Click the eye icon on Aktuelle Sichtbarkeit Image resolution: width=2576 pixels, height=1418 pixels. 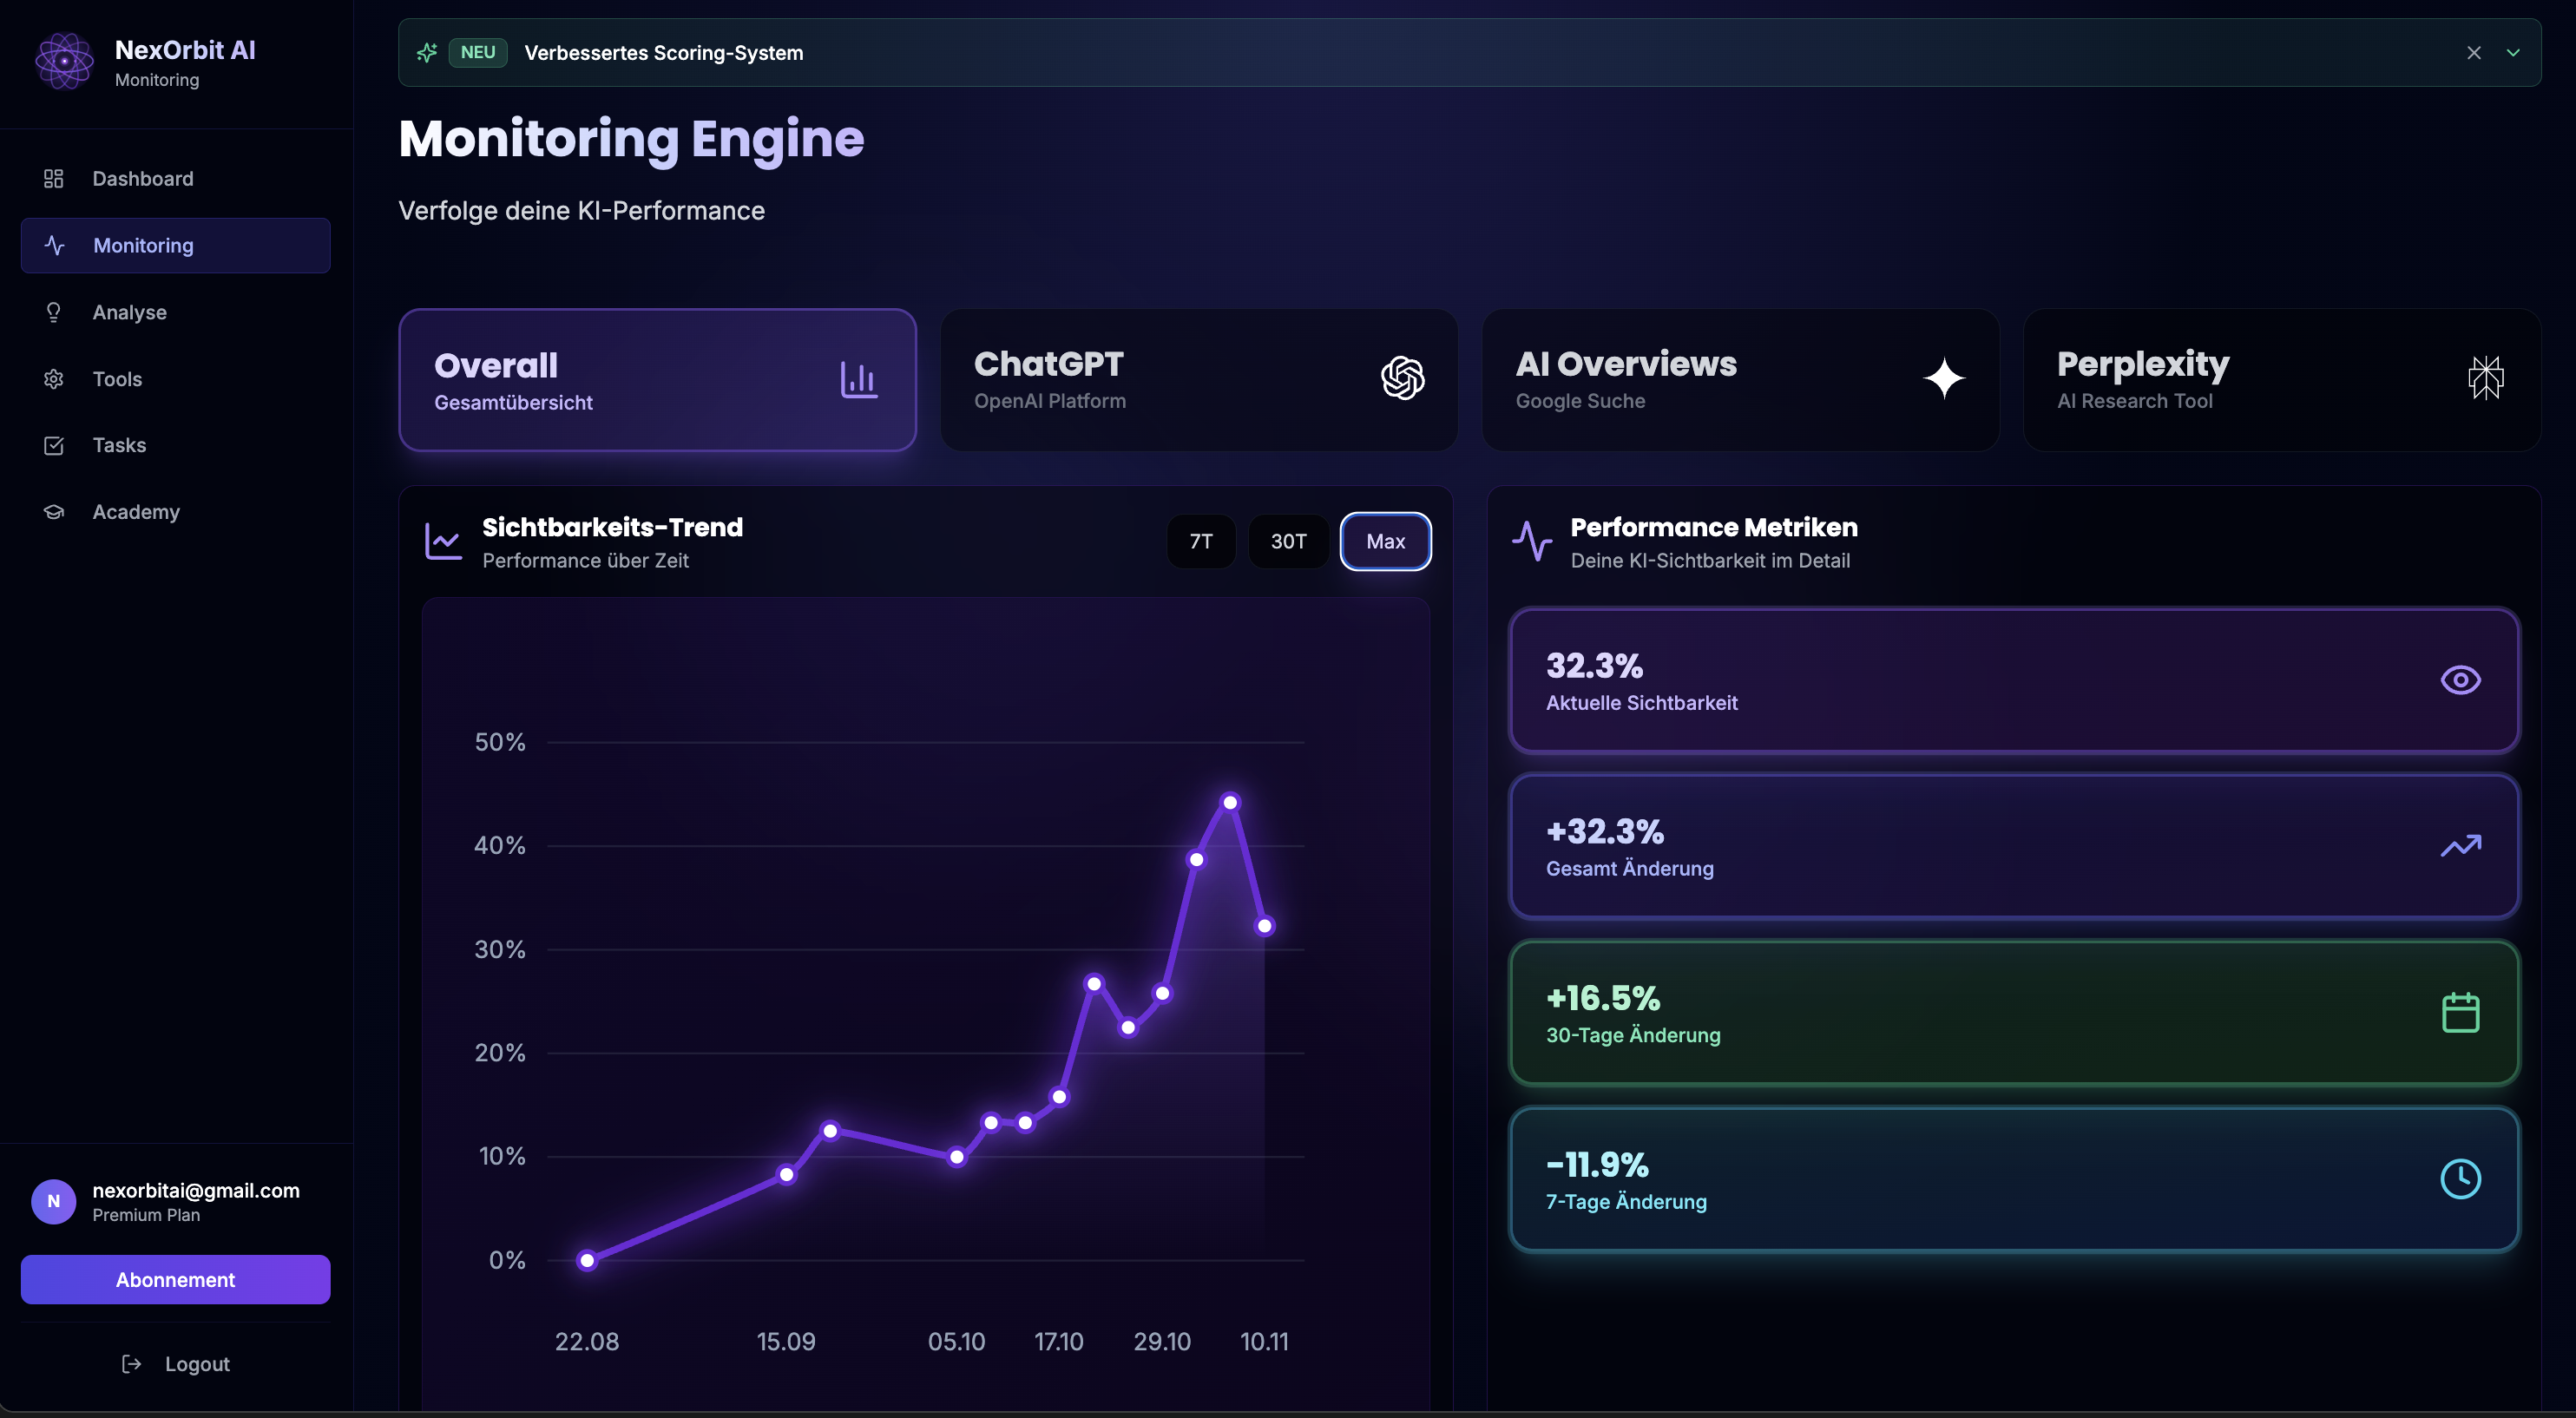2460,680
